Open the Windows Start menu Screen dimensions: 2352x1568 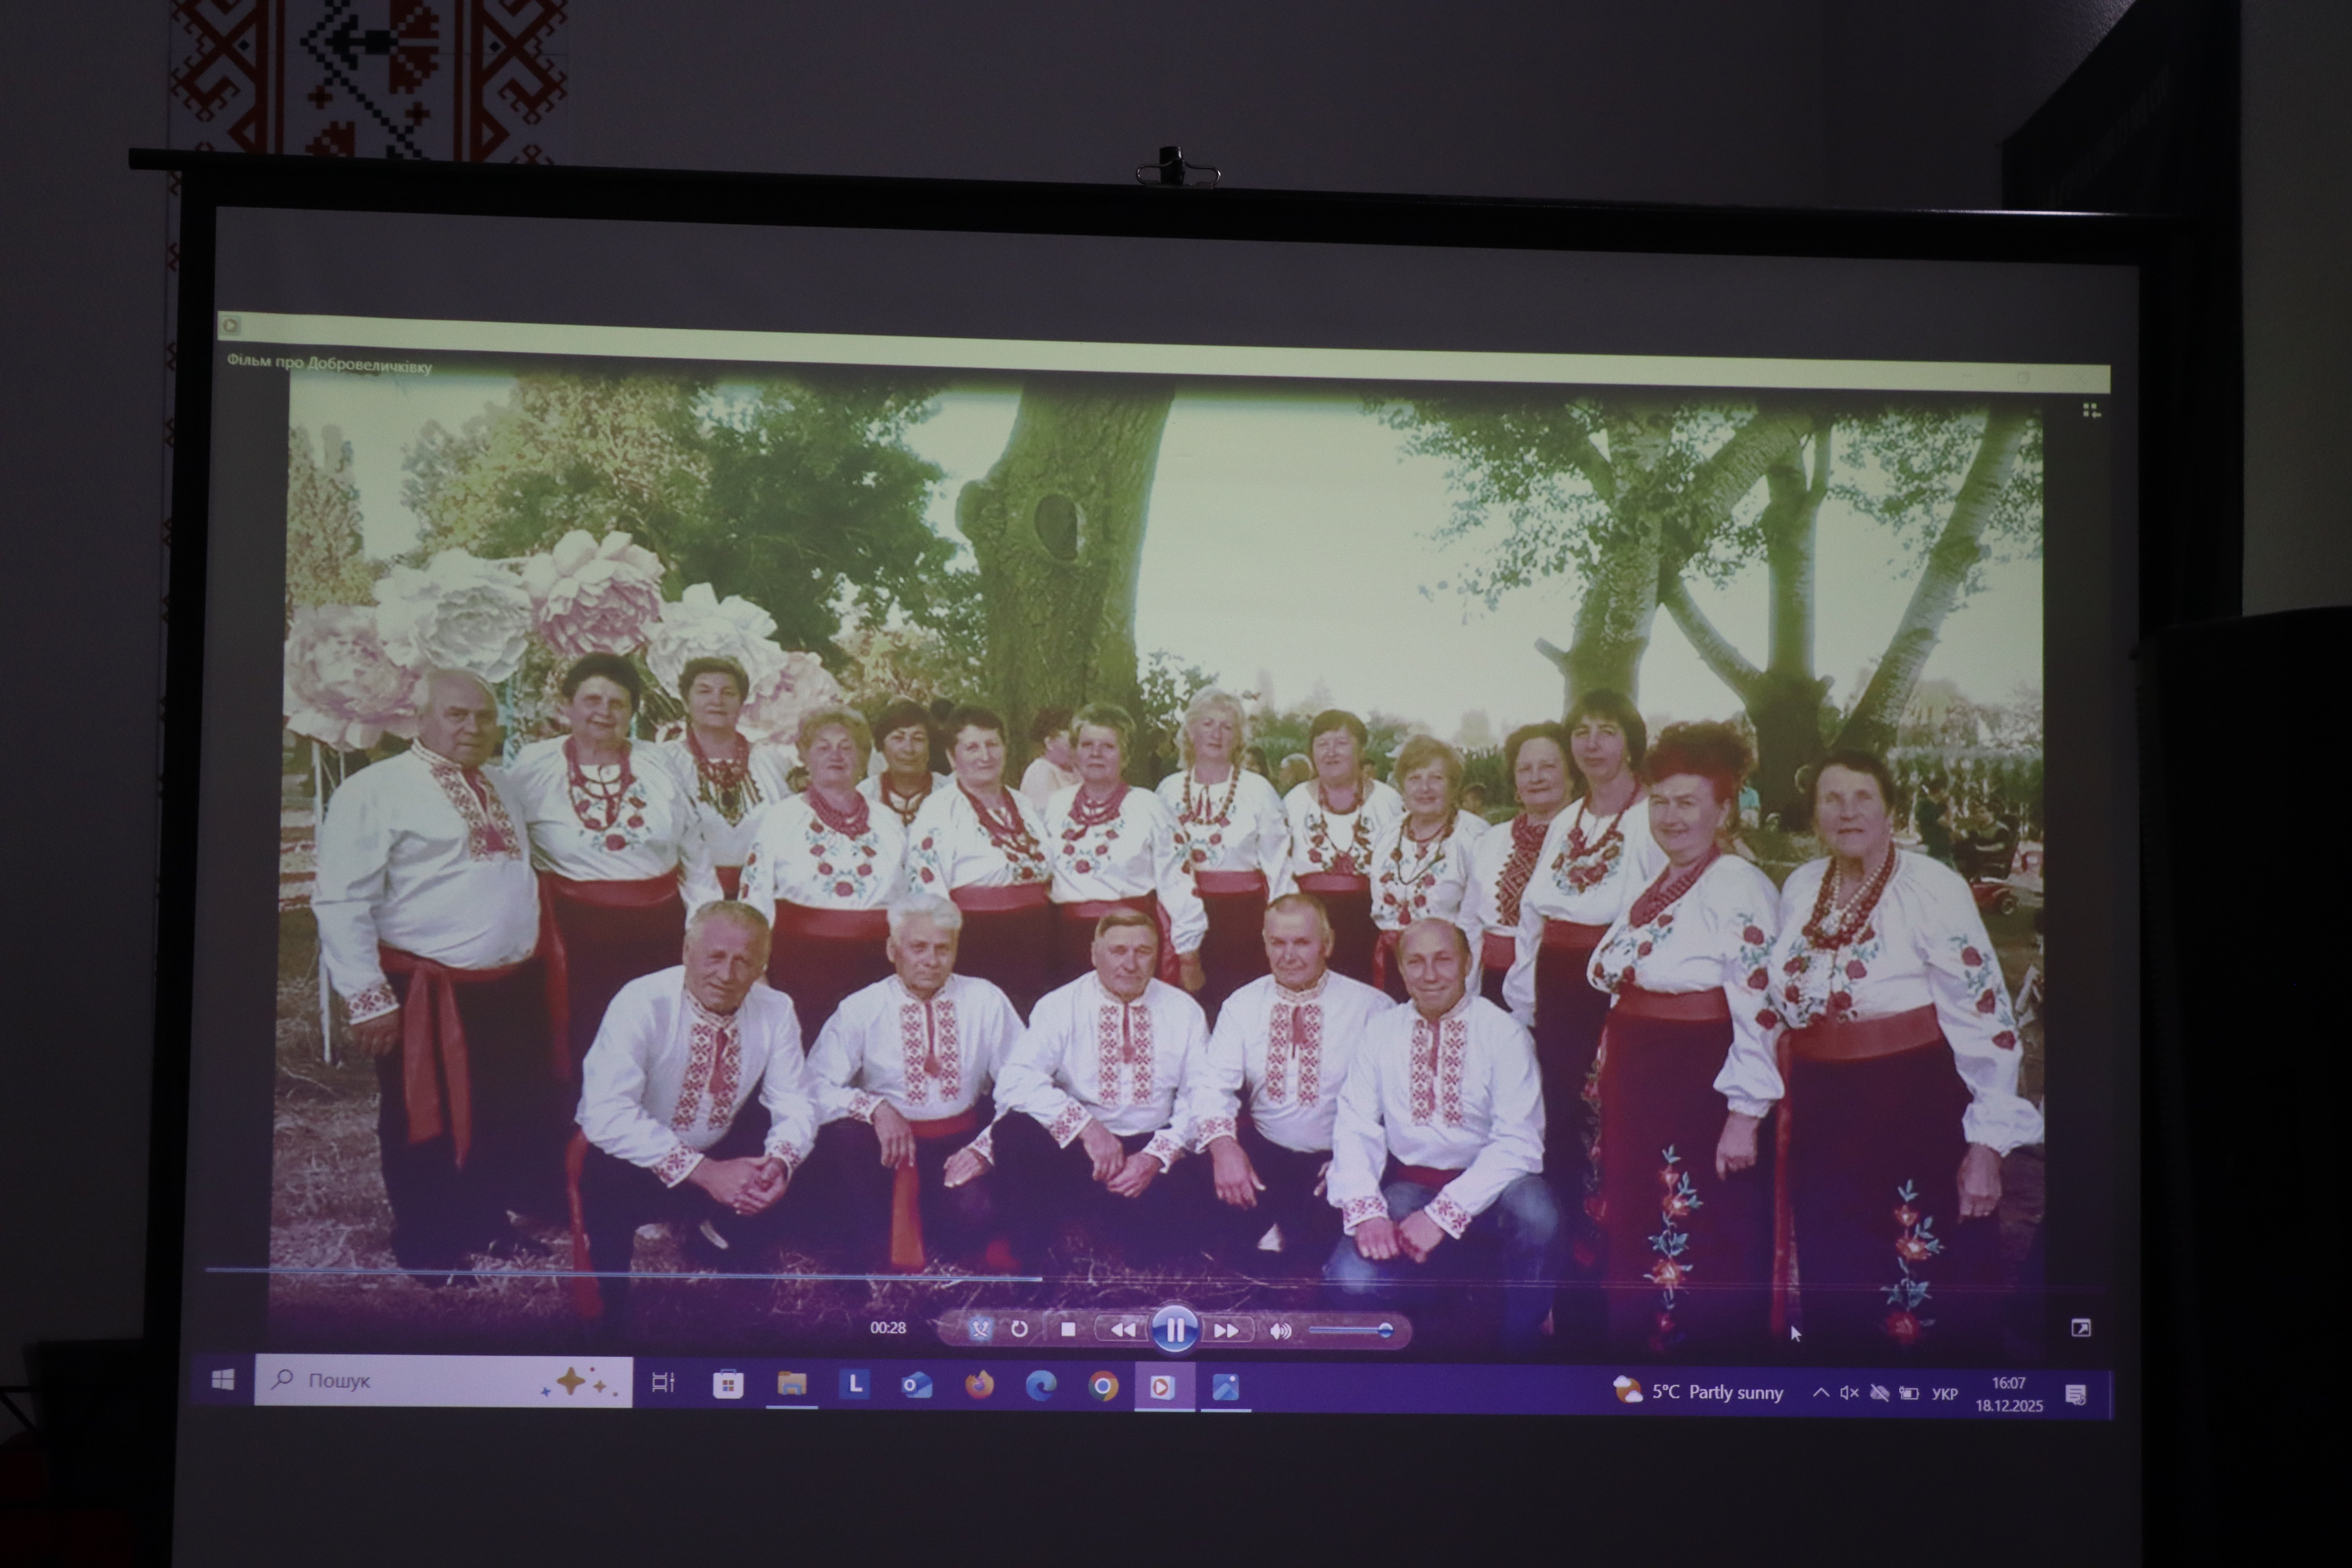click(x=223, y=1380)
